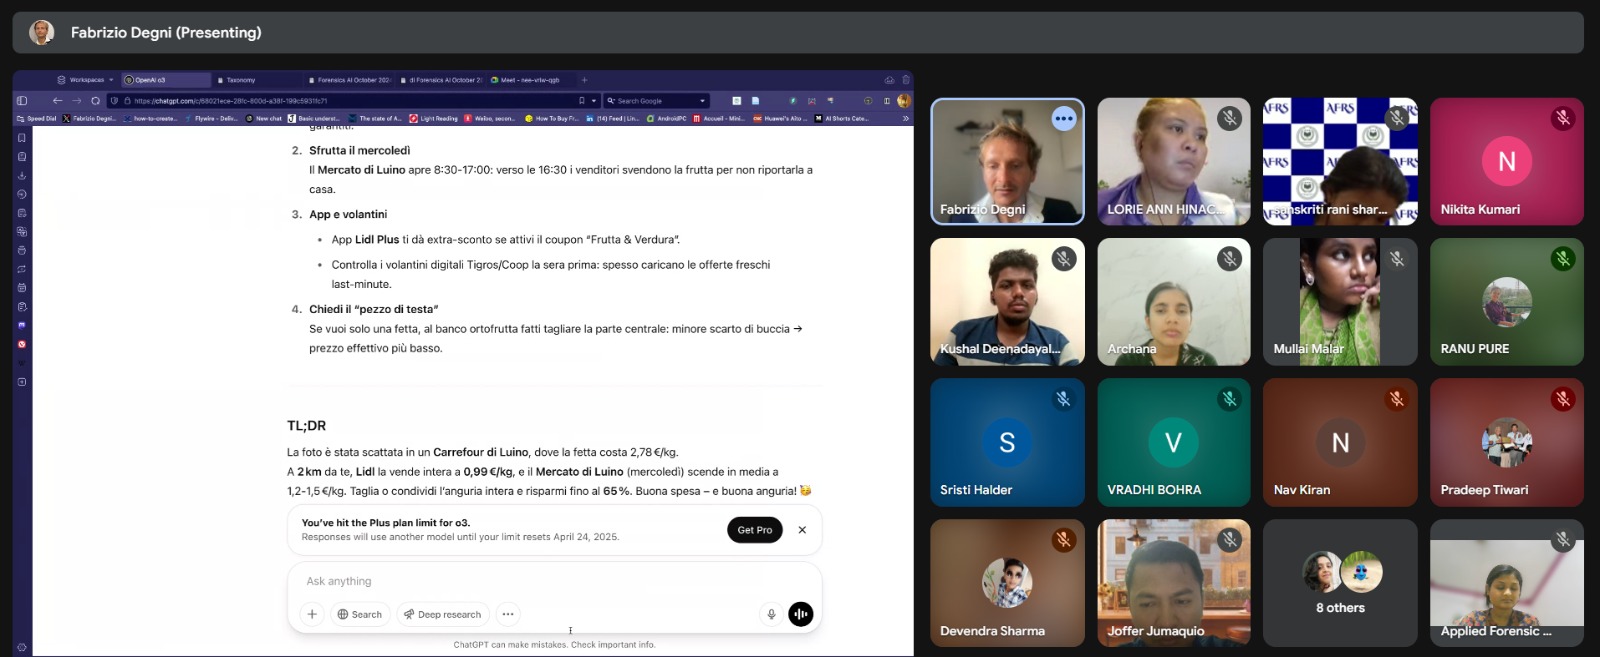The image size is (1600, 657).
Task: Open the search engine dropdown arrow
Action: [x=702, y=101]
